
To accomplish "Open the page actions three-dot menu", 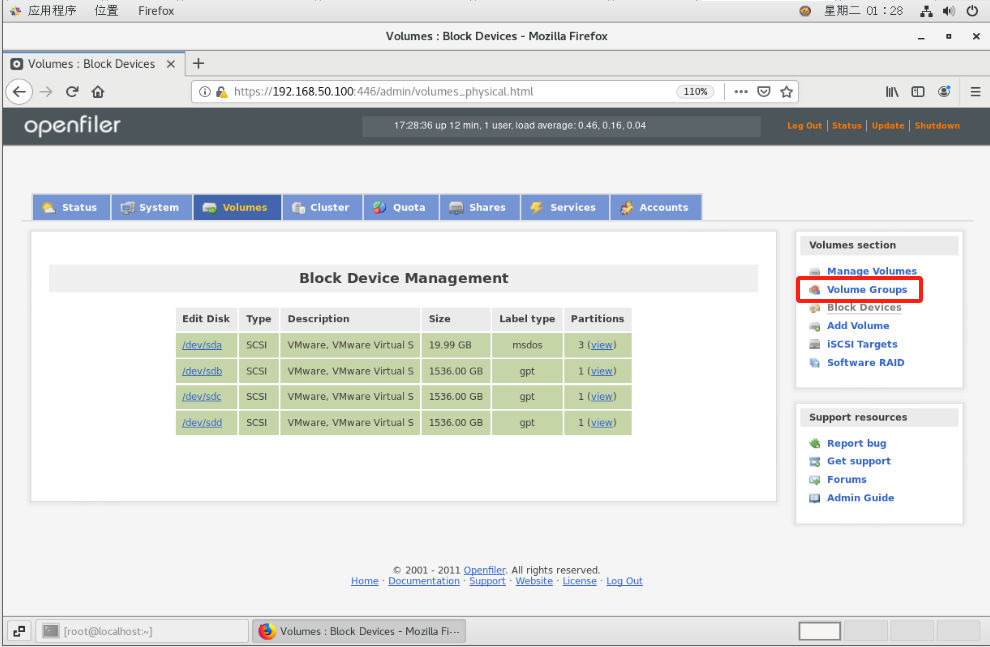I will click(741, 92).
